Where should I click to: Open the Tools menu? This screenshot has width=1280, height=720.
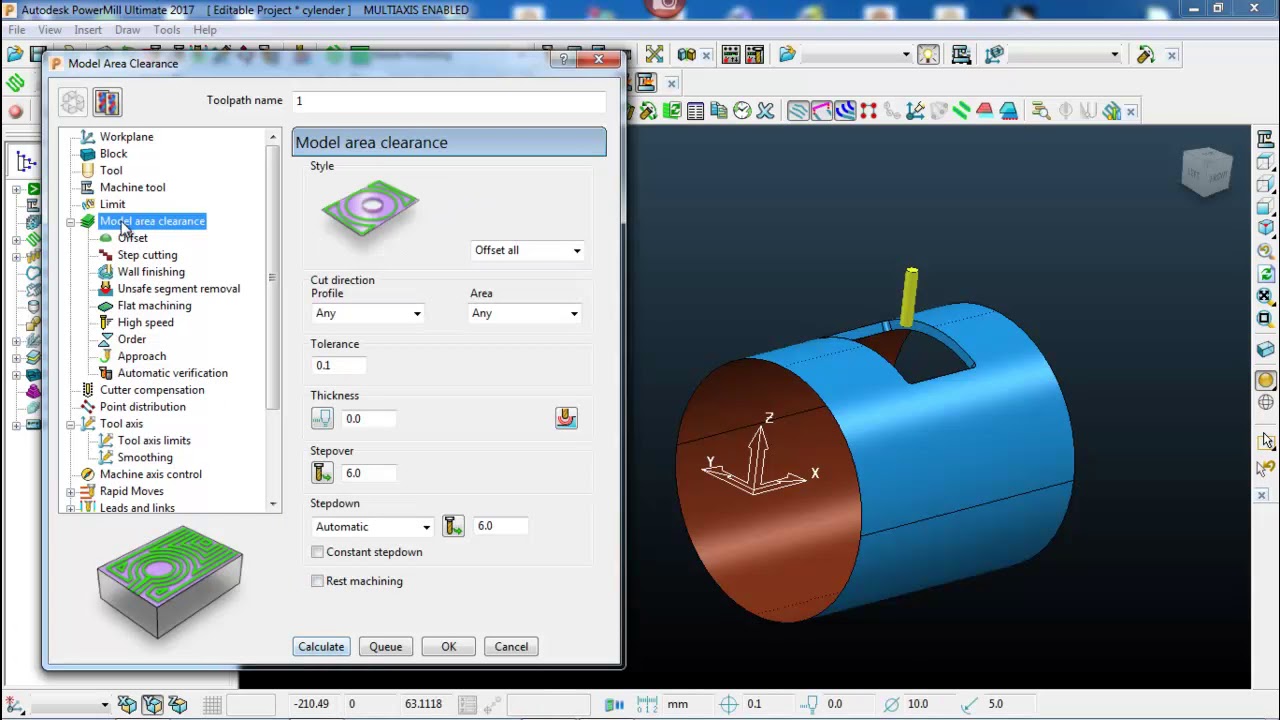click(x=167, y=30)
